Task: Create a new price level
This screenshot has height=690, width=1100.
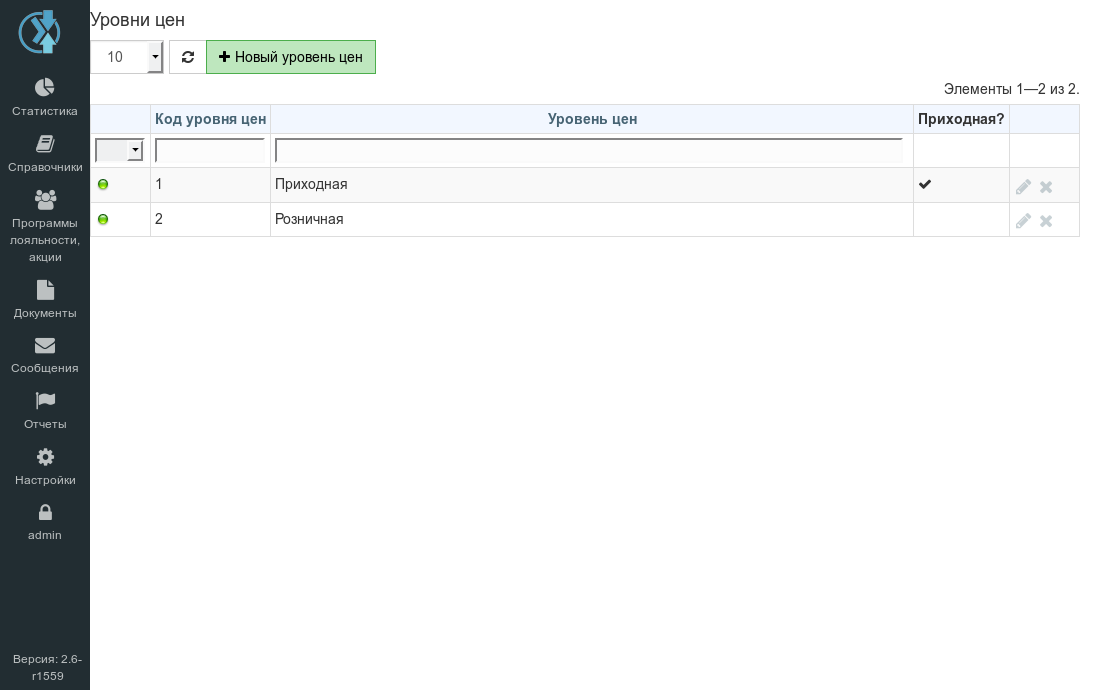Action: (x=290, y=57)
